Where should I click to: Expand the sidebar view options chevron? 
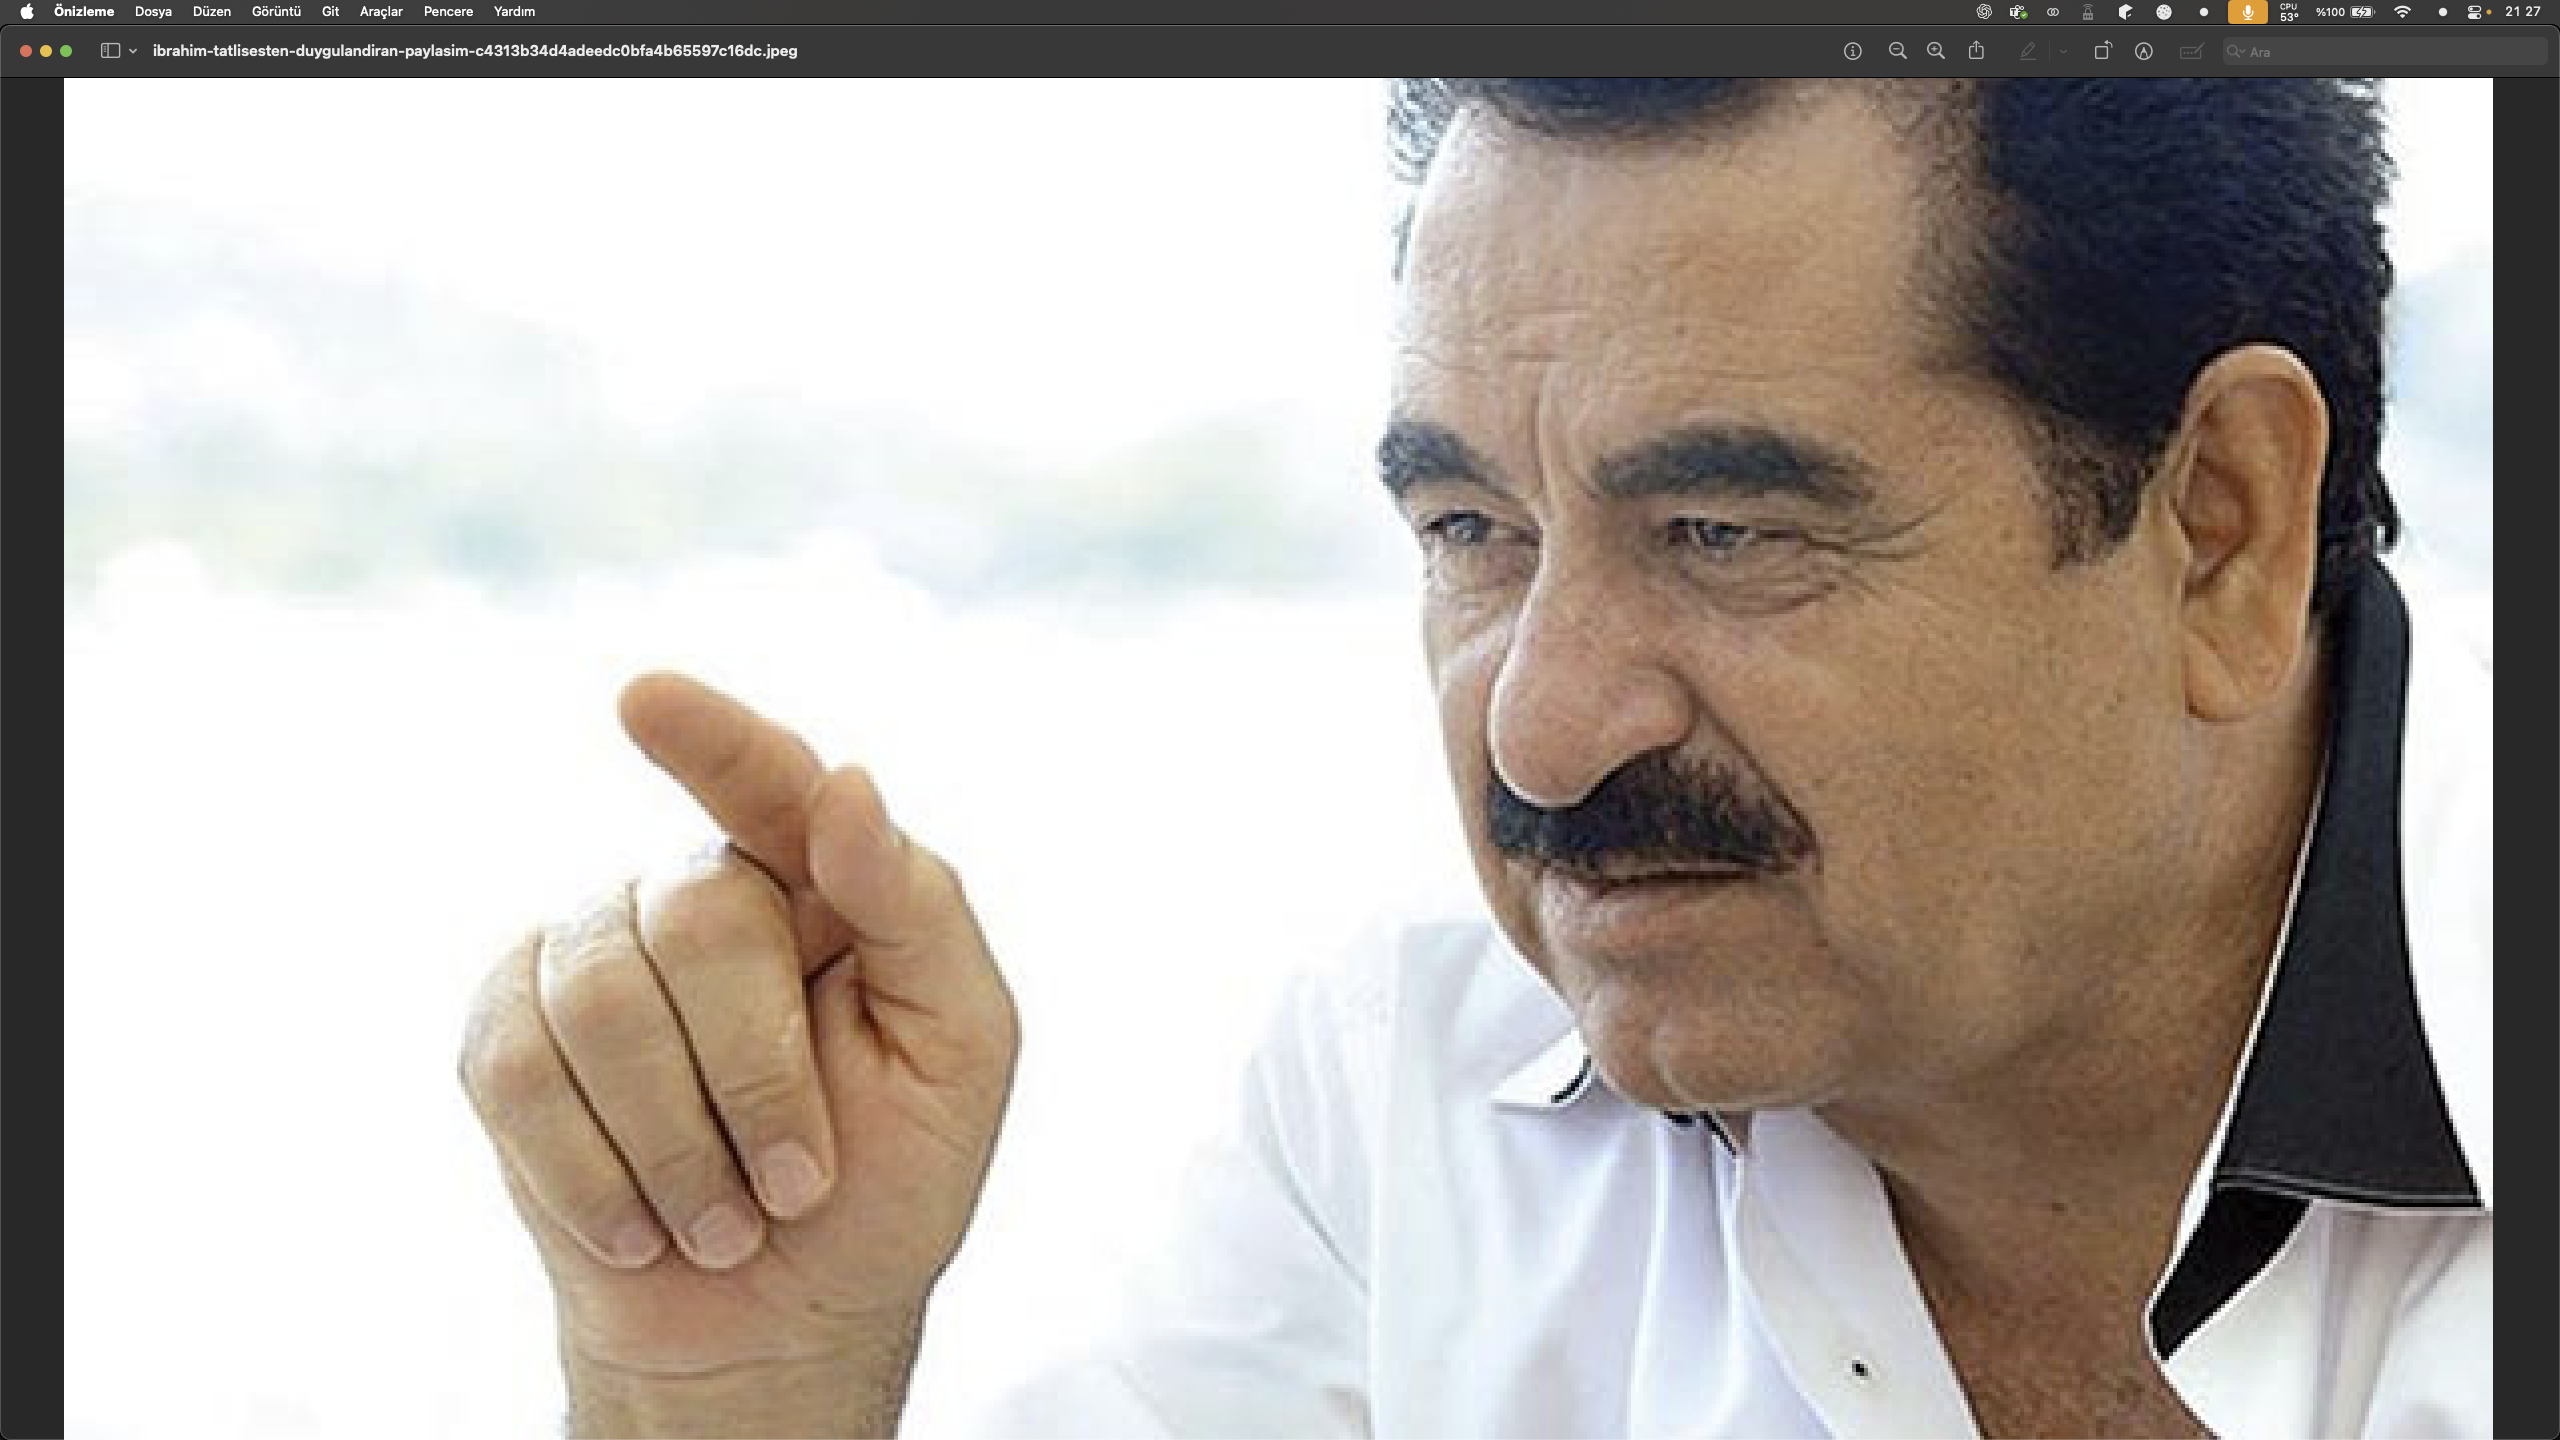point(133,51)
